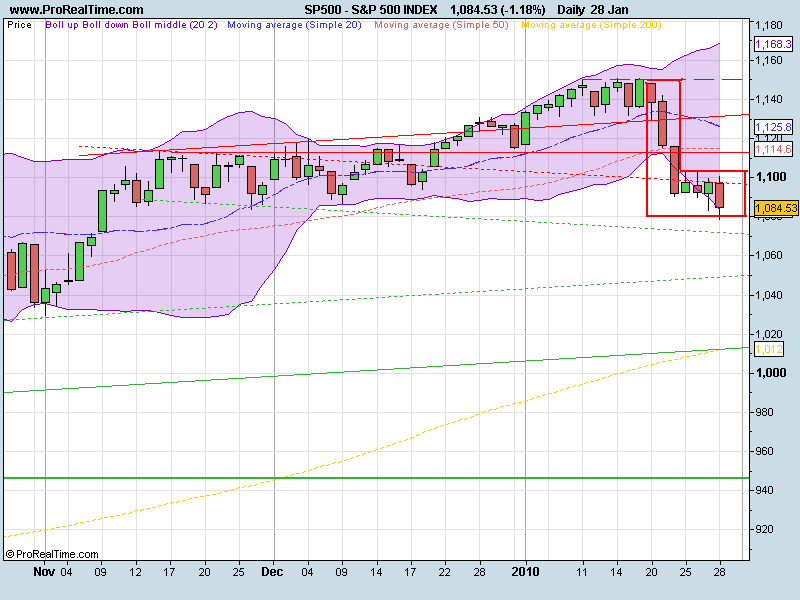
Task: Click the www.ProRealTime.com header text
Action: point(77,9)
